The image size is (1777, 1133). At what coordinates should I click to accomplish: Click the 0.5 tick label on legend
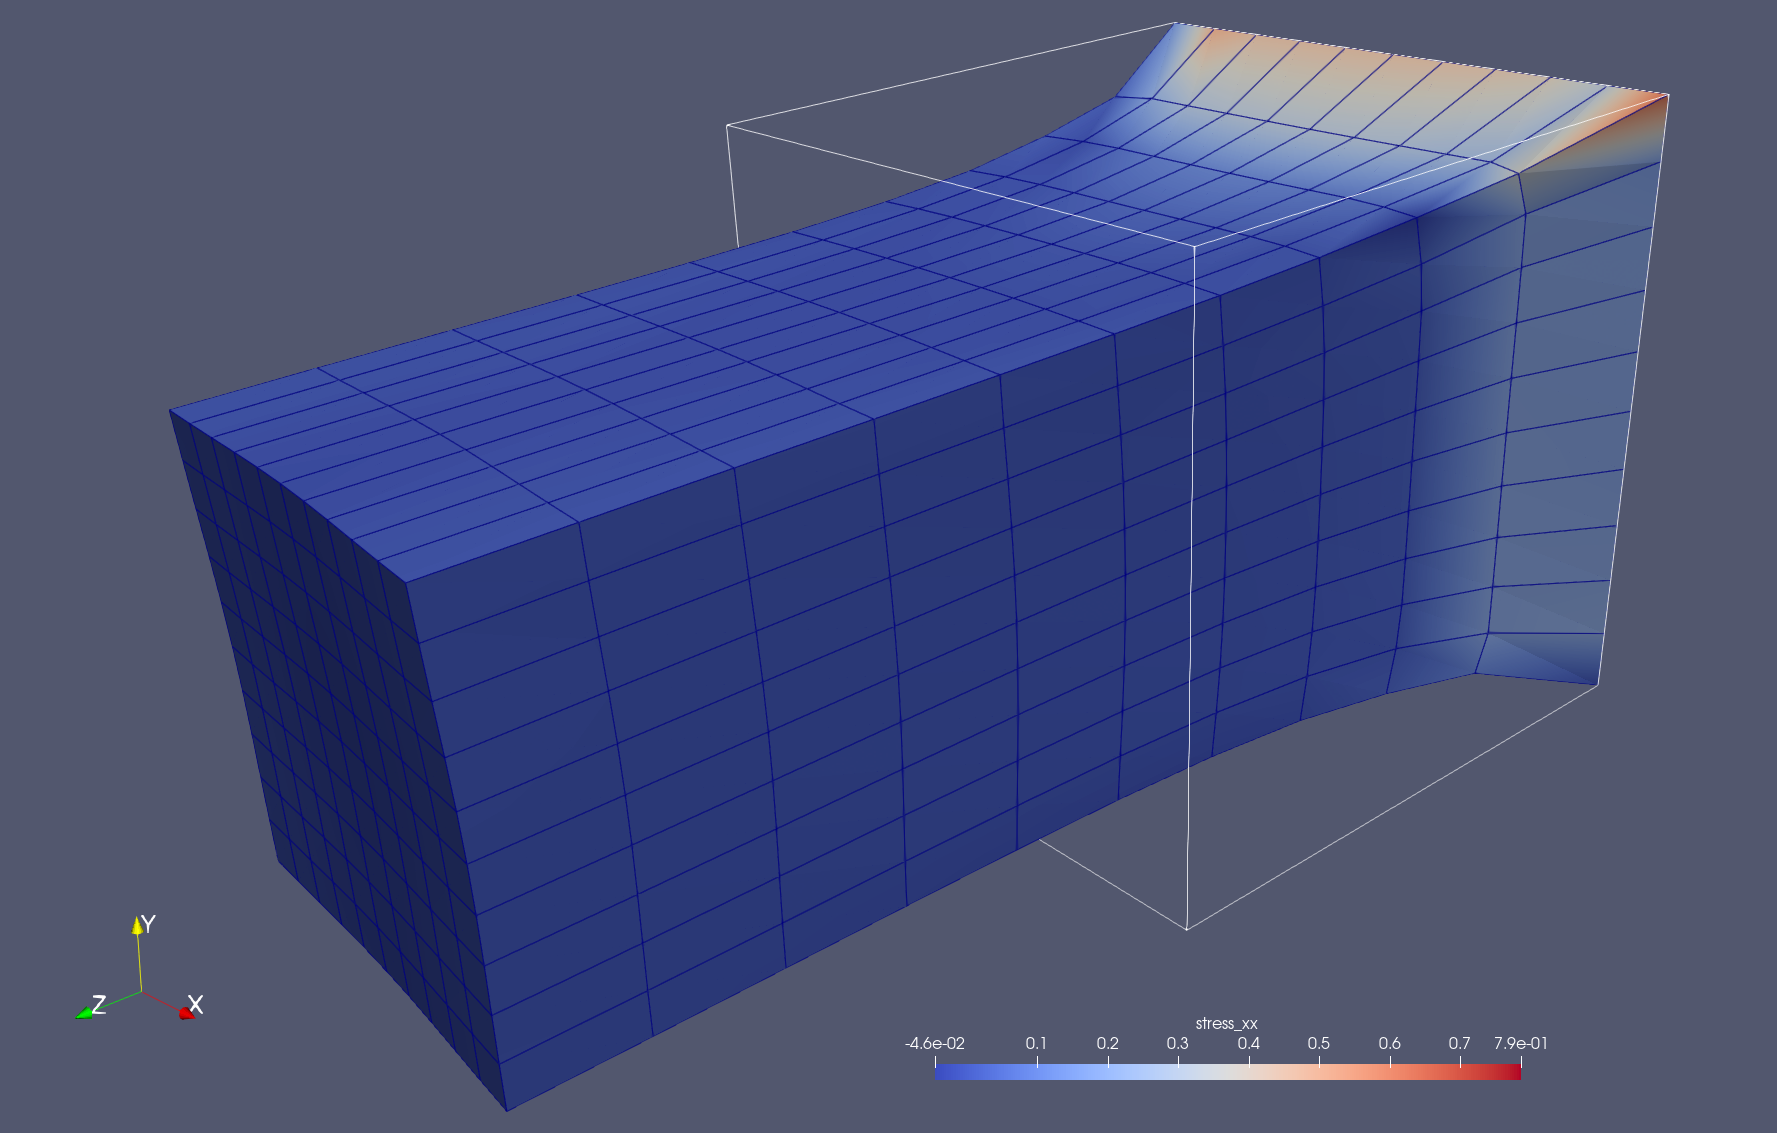(1319, 1043)
